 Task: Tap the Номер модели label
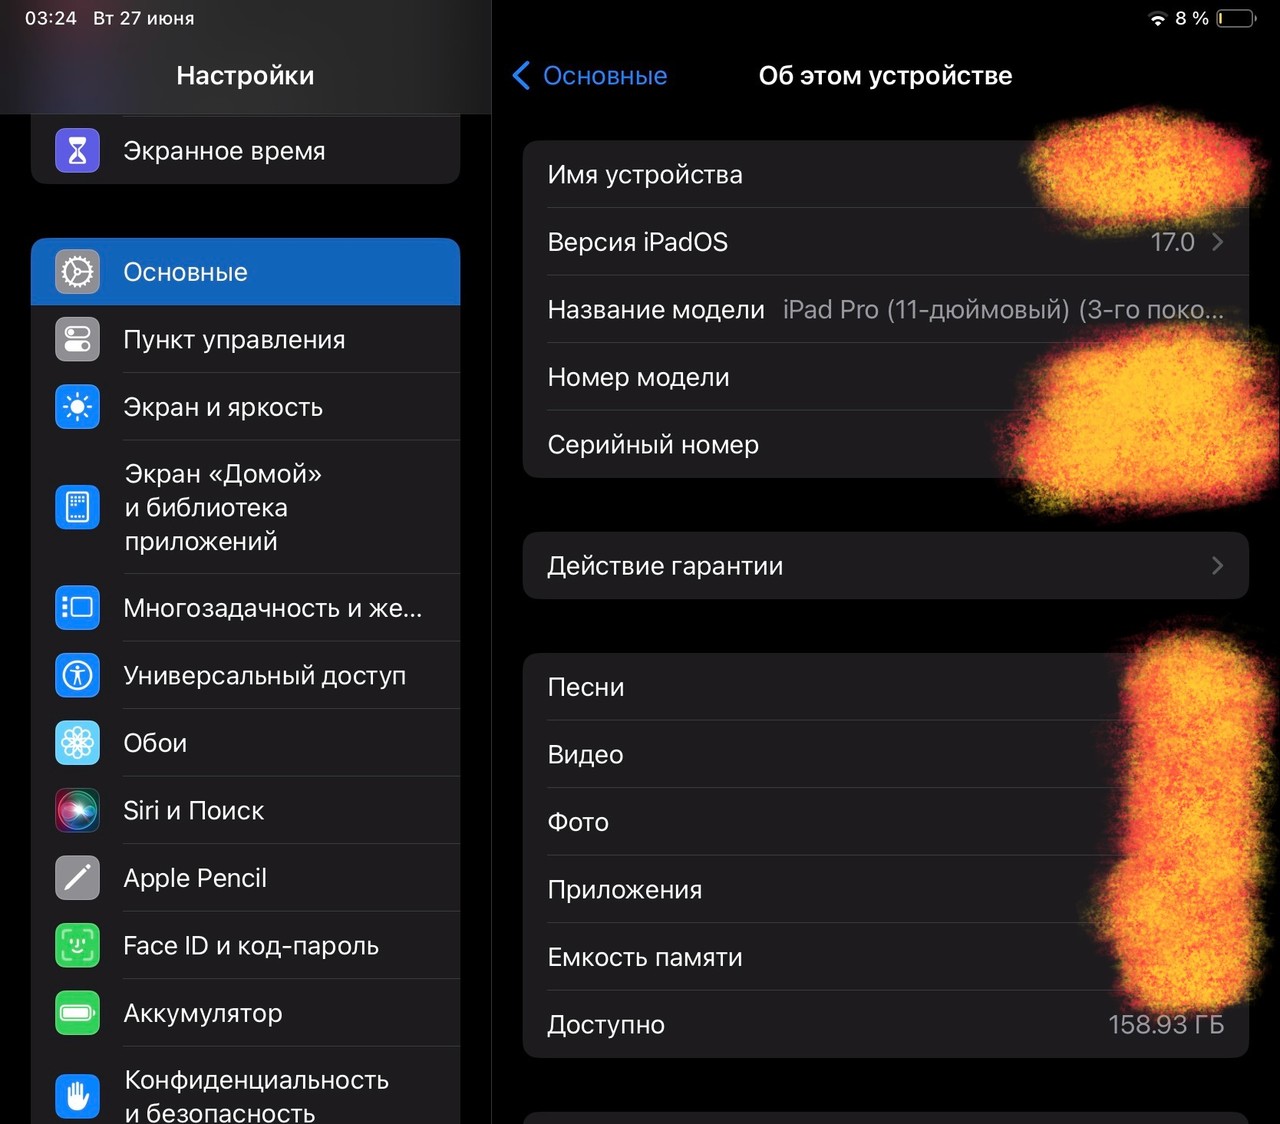coord(638,377)
